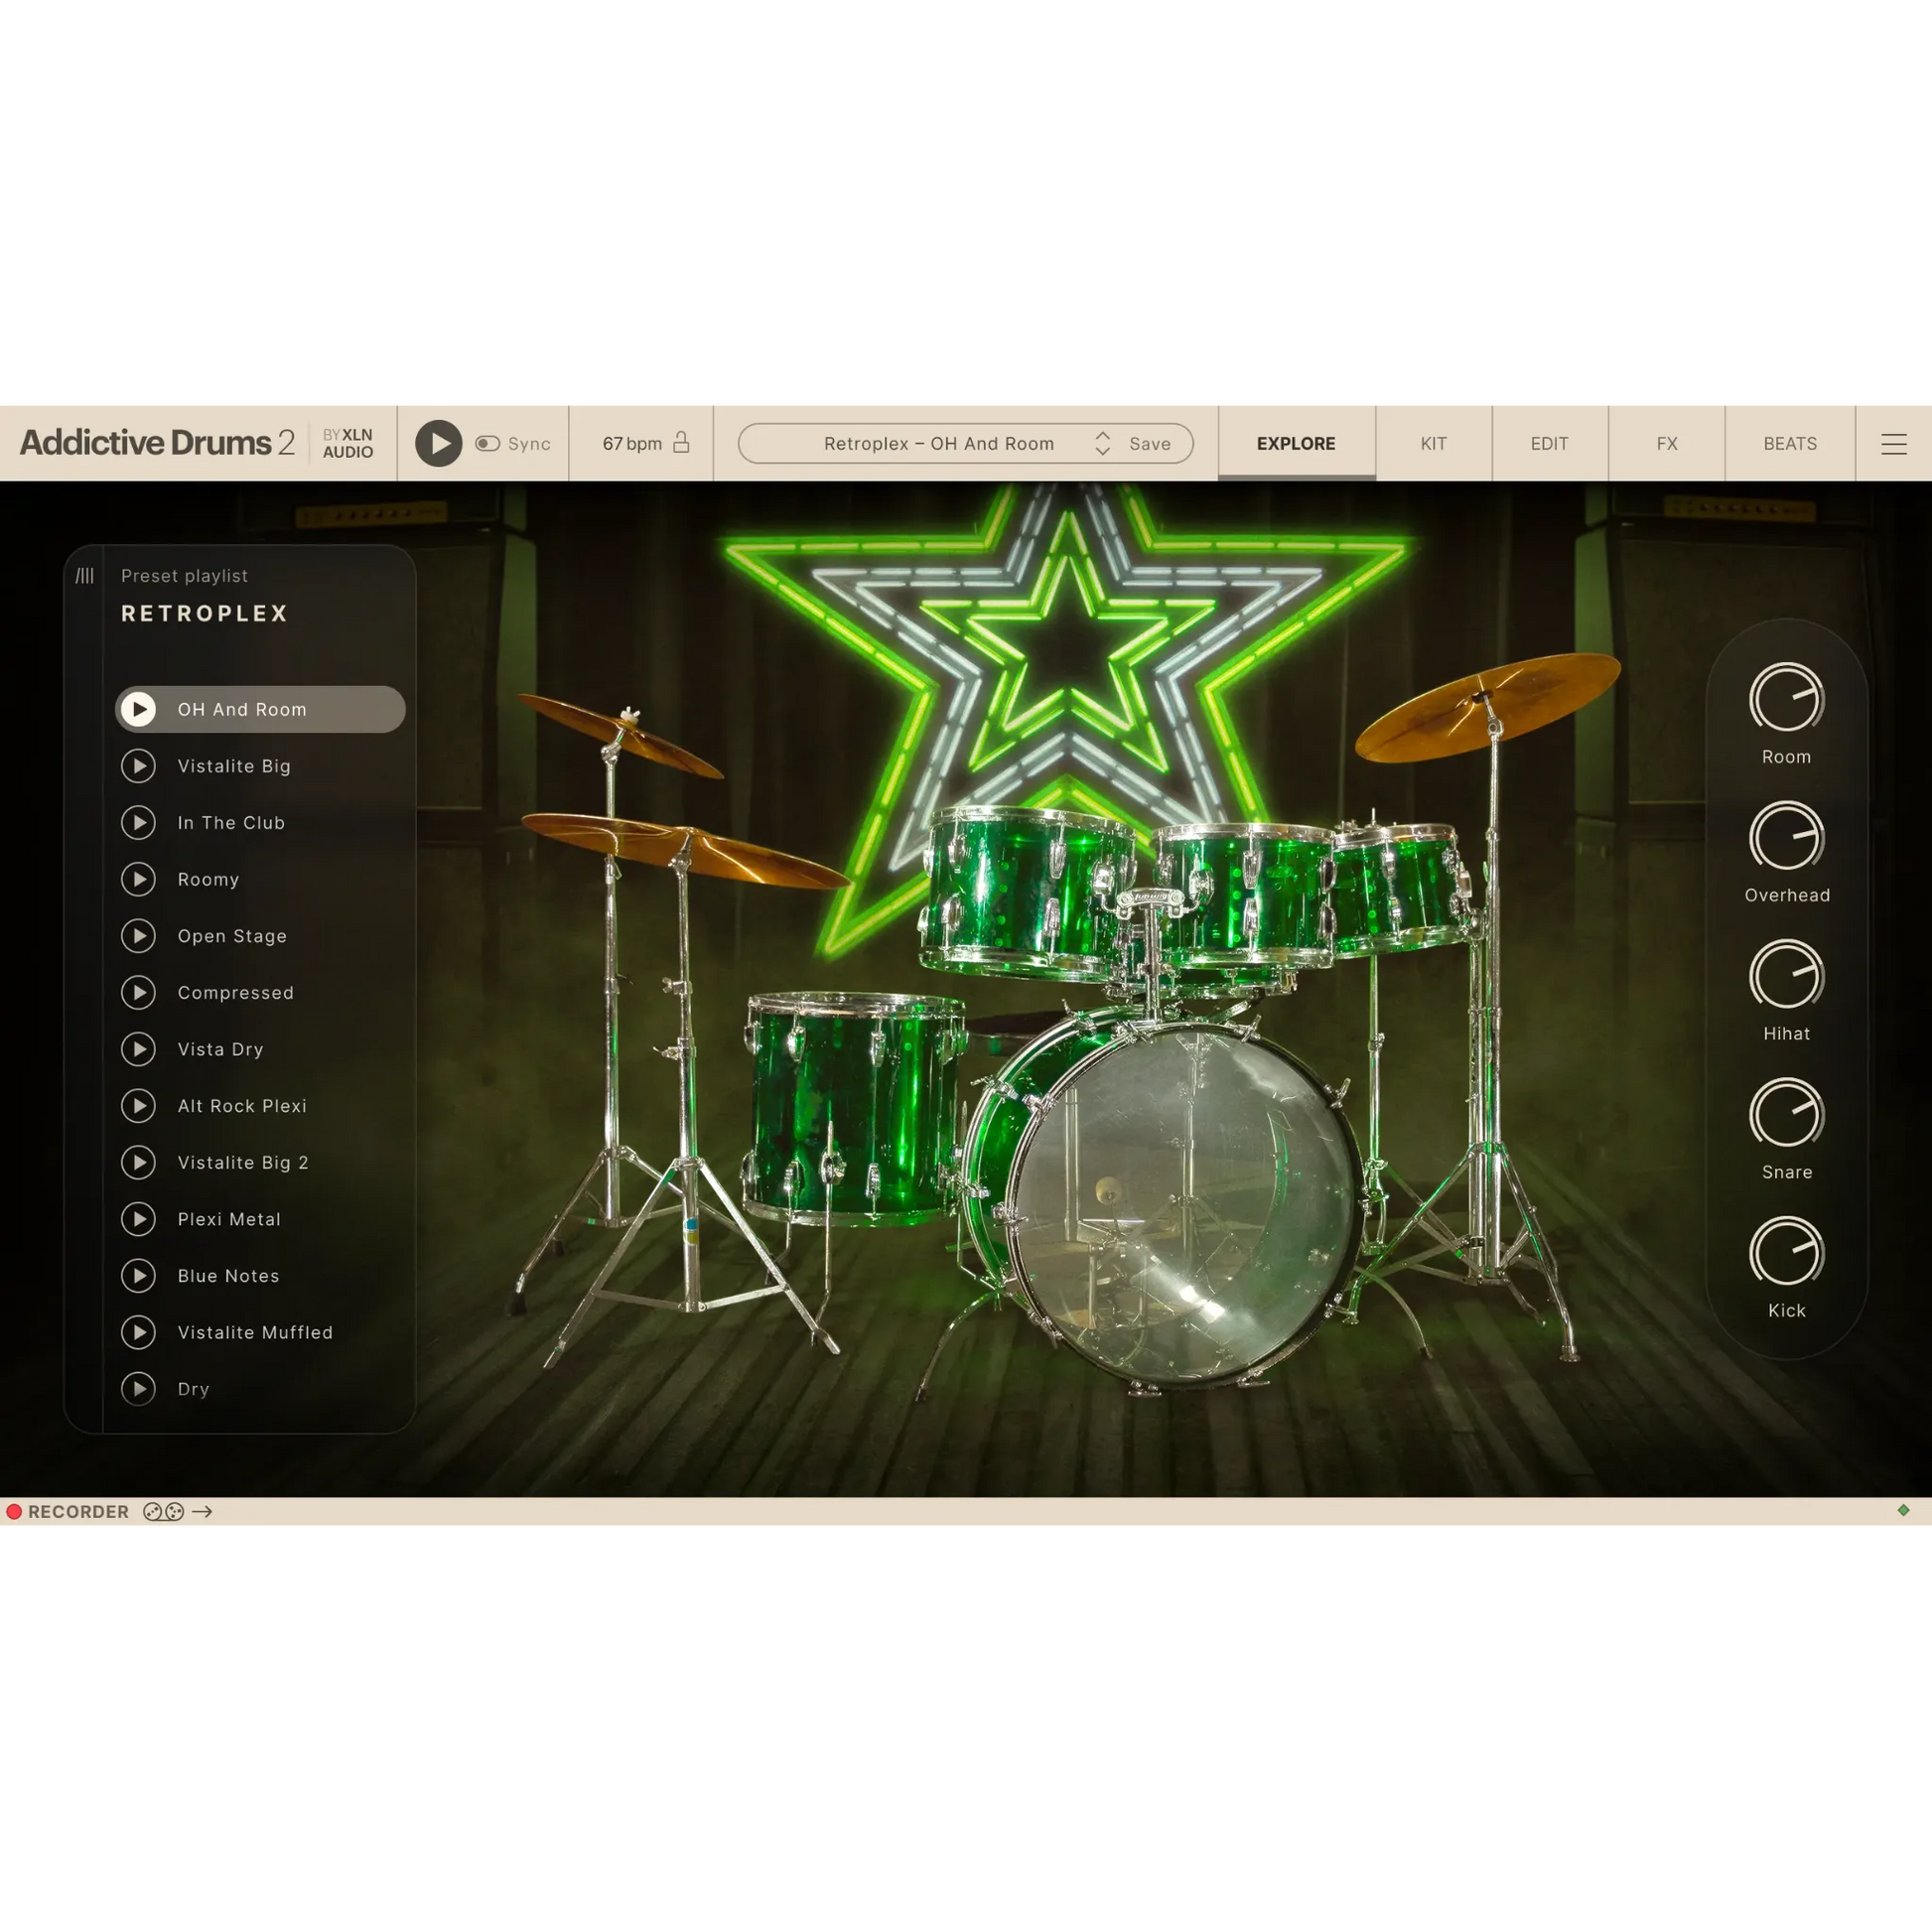The height and width of the screenshot is (1932, 1932).
Task: Play the Alt Rock Plexi preset
Action: point(139,1105)
